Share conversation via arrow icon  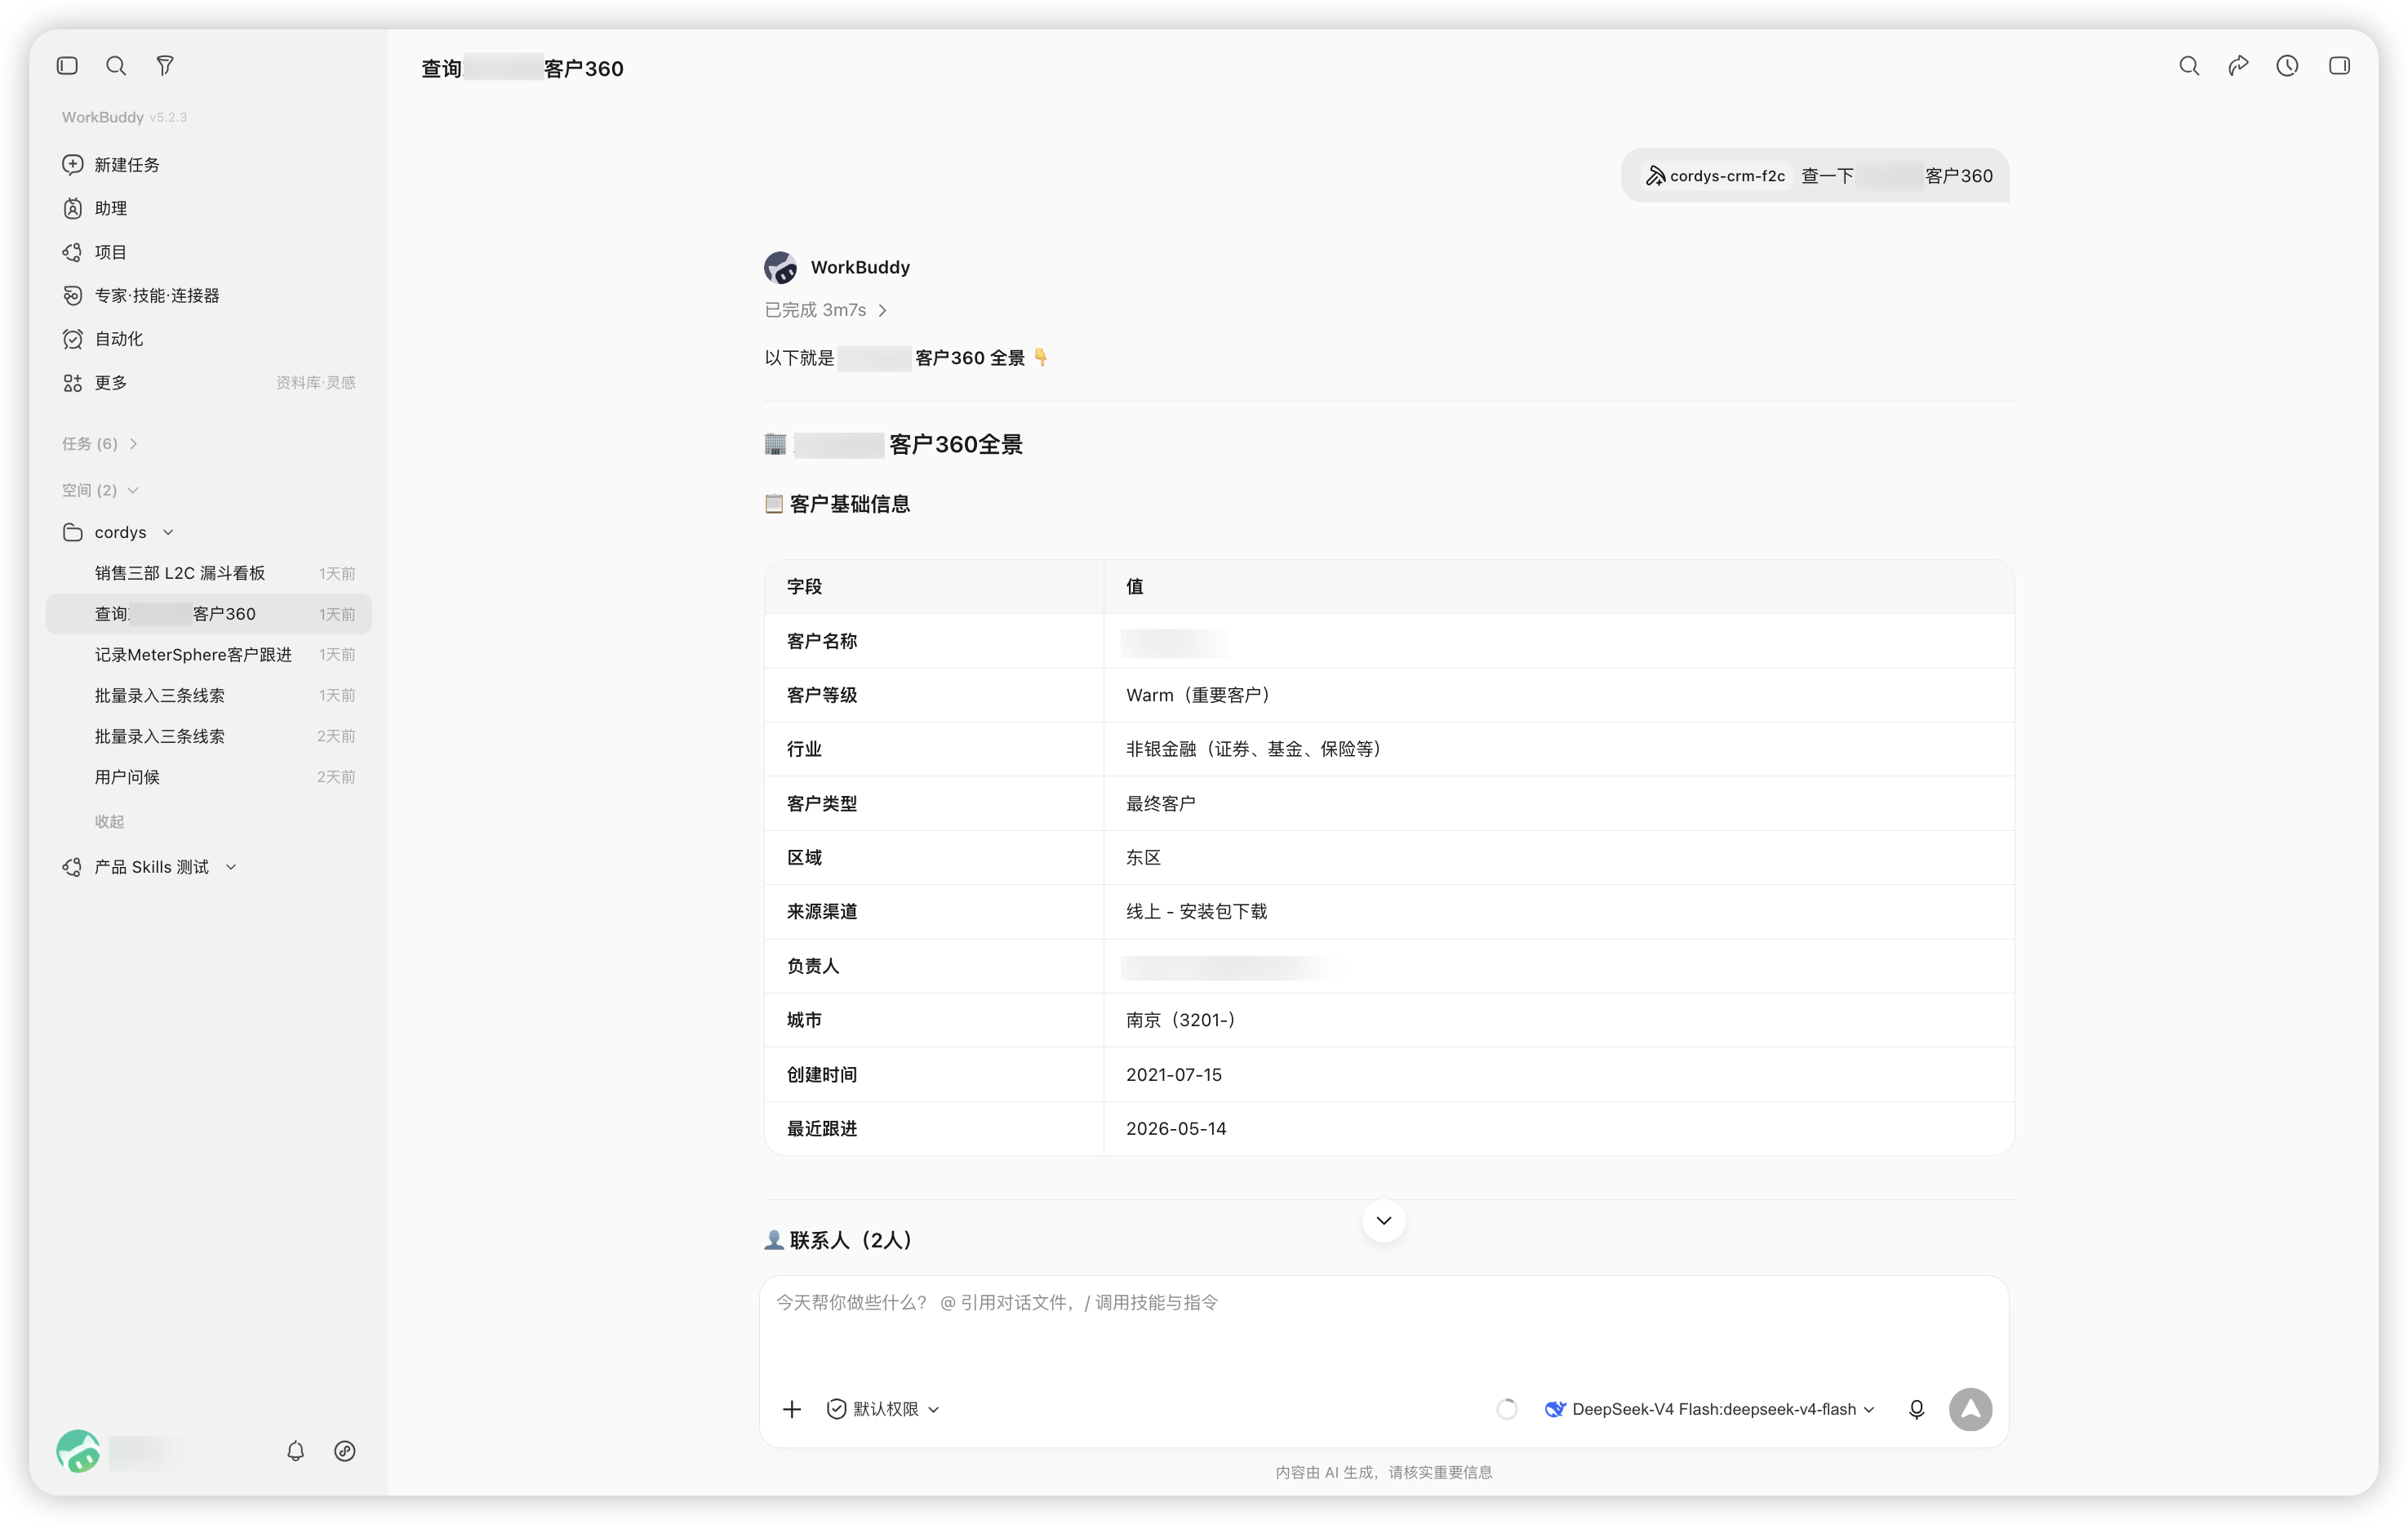coord(2238,66)
